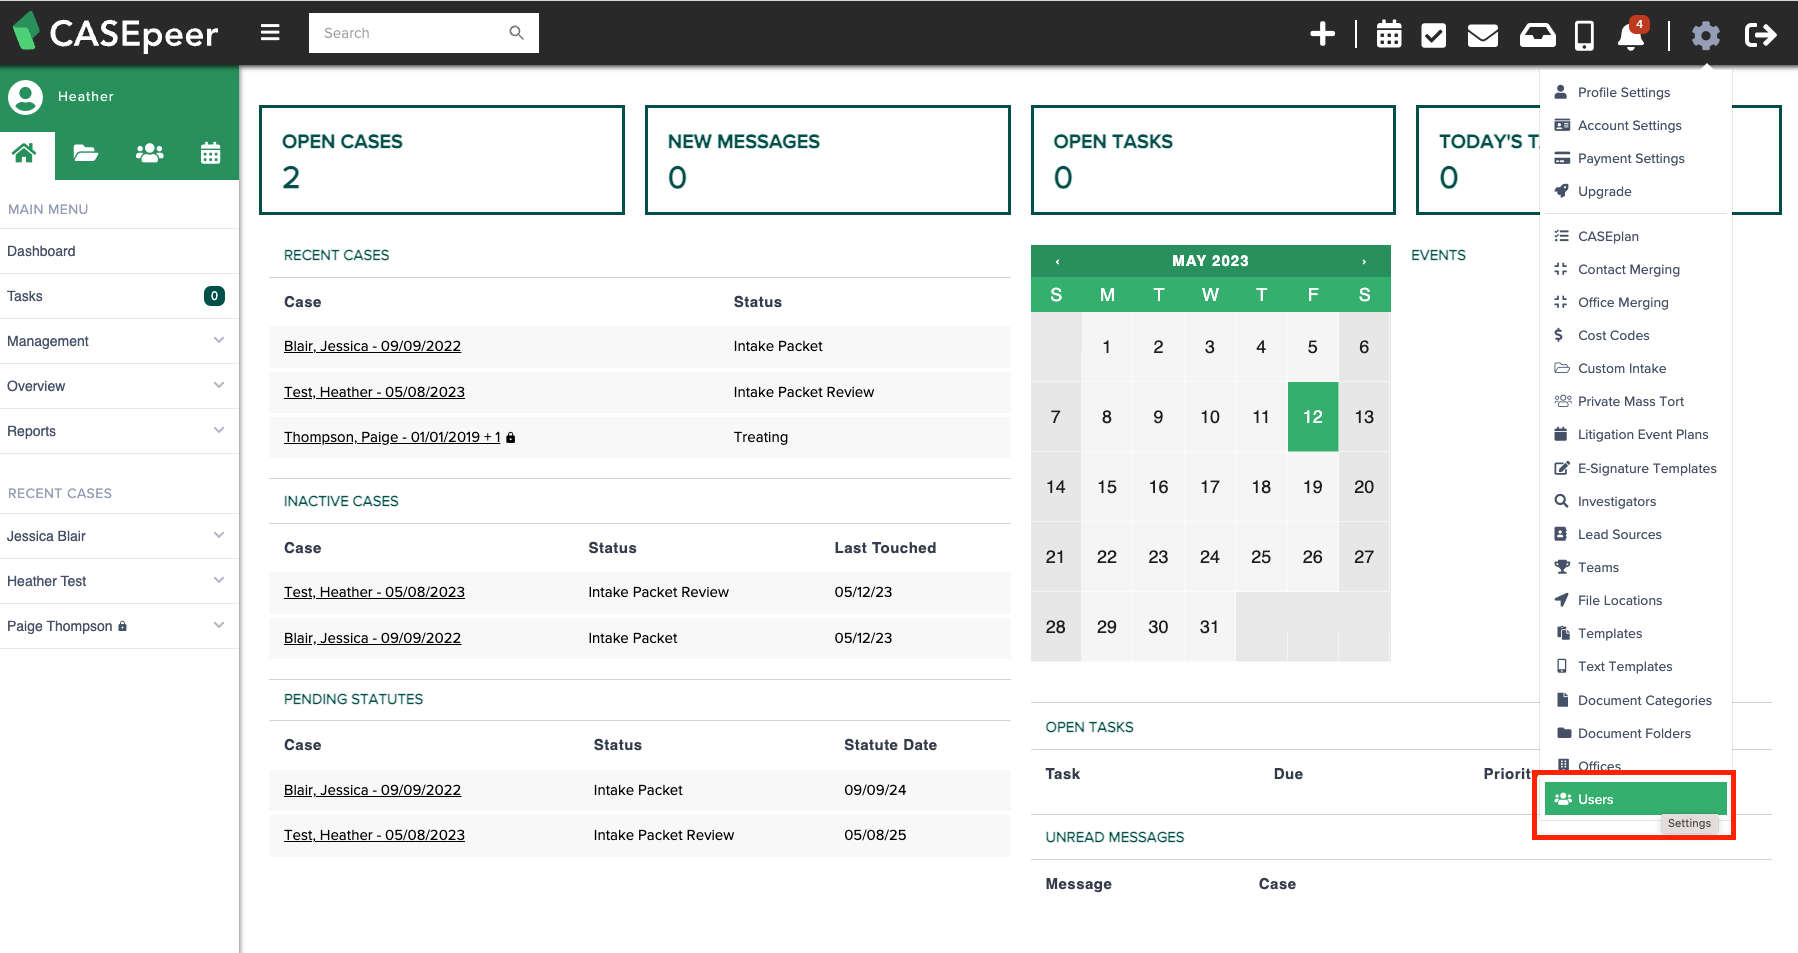
Task: Click the sidebar calendar icon
Action: tap(210, 153)
